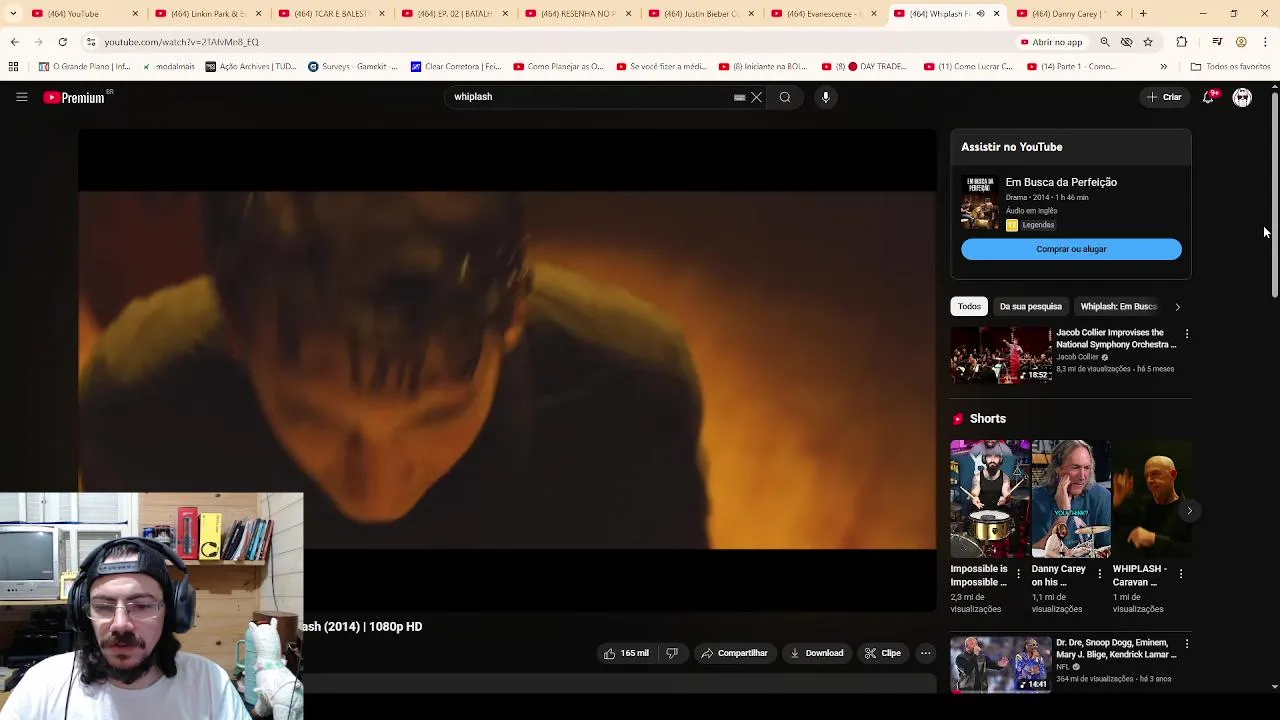
Task: Open more actions ellipsis under video
Action: pyautogui.click(x=925, y=653)
